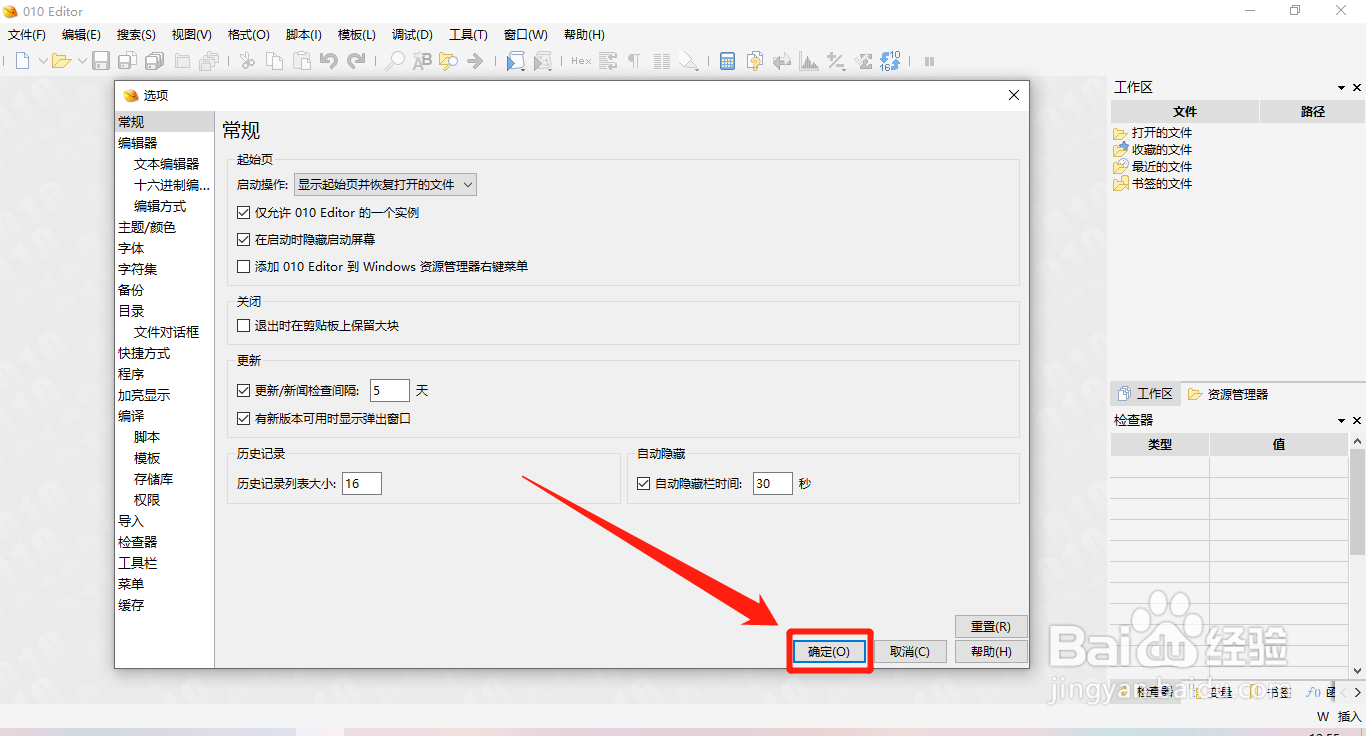Open the 模板(L) menu
The height and width of the screenshot is (736, 1366).
[357, 35]
